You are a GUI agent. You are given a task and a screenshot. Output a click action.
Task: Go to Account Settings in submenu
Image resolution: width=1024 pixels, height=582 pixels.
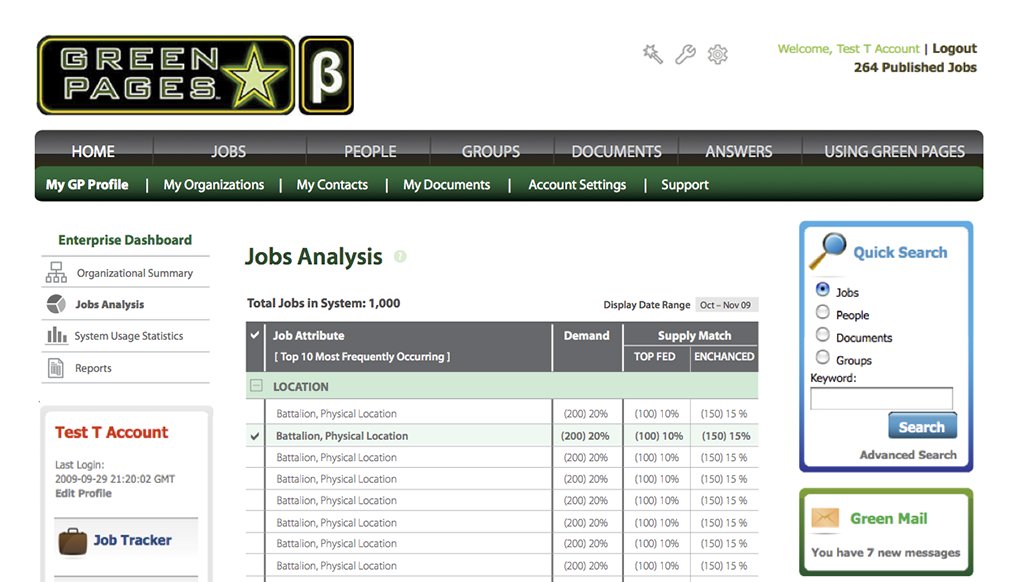pyautogui.click(x=577, y=185)
